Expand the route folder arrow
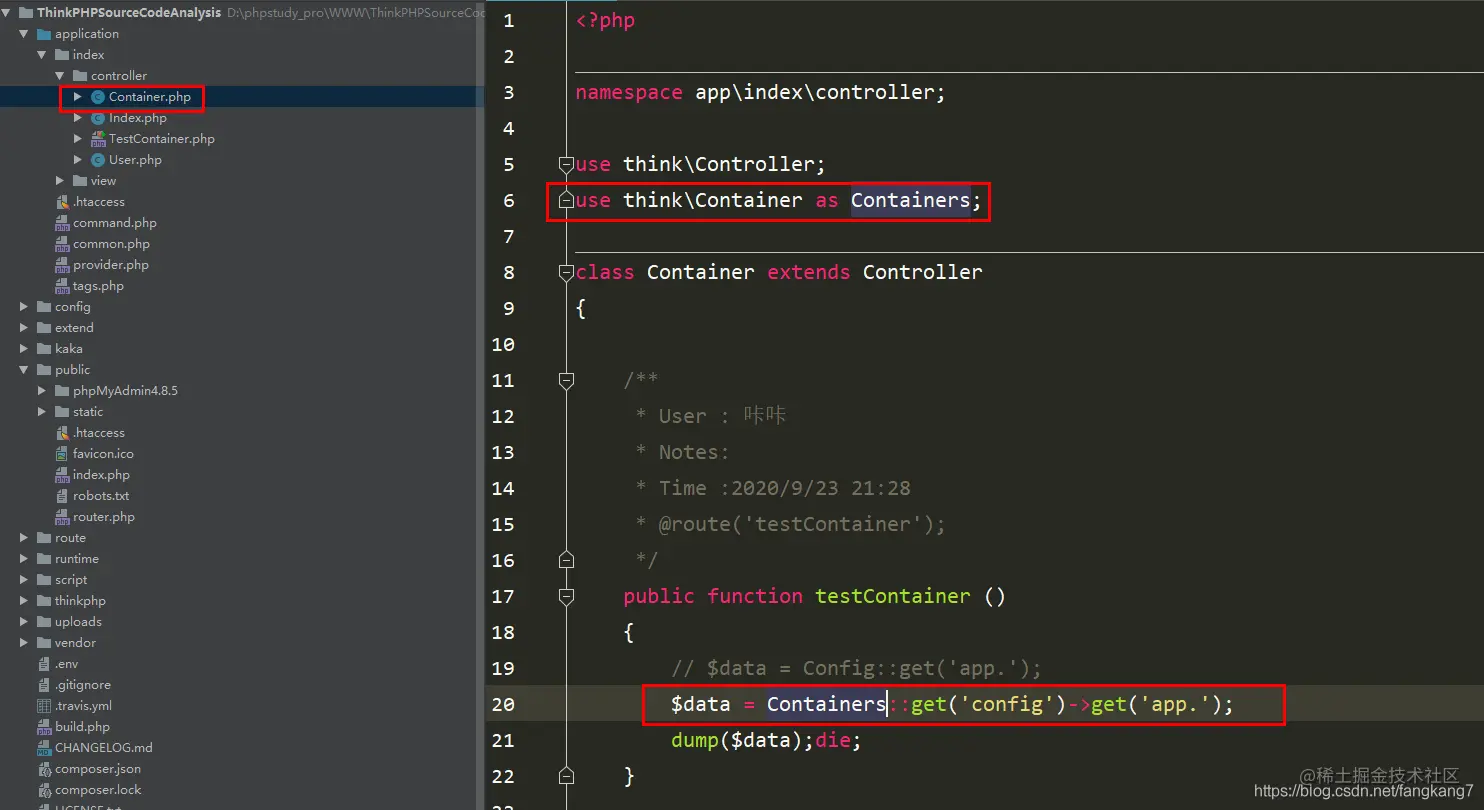This screenshot has width=1484, height=810. pos(24,538)
